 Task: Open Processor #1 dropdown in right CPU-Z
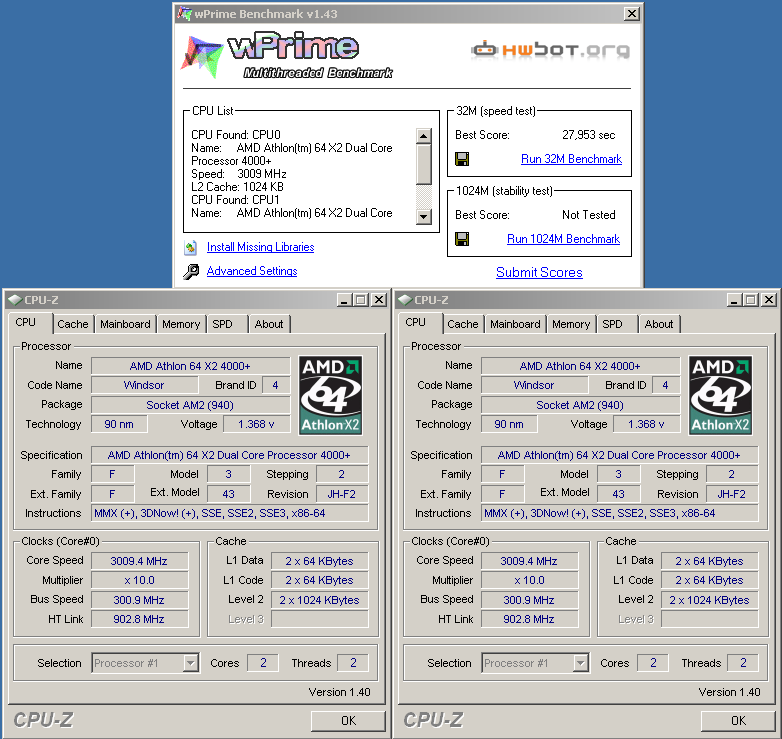535,663
